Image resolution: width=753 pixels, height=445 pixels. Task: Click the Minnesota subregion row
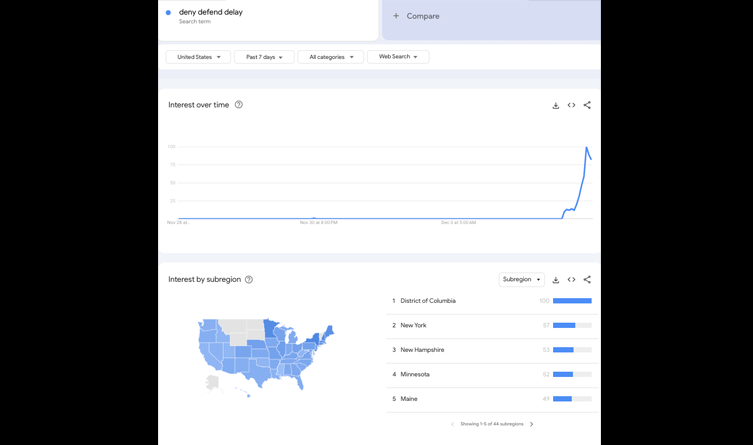click(x=415, y=374)
